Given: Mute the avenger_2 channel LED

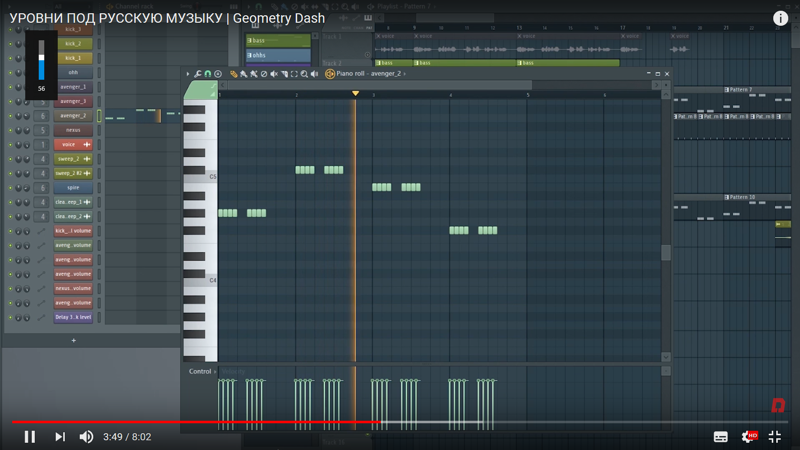Looking at the screenshot, I should pos(10,116).
